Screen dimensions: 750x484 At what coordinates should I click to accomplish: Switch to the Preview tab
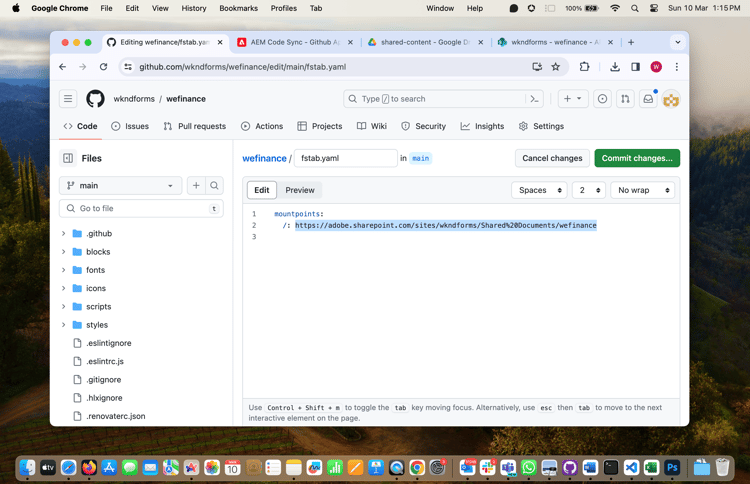300,190
